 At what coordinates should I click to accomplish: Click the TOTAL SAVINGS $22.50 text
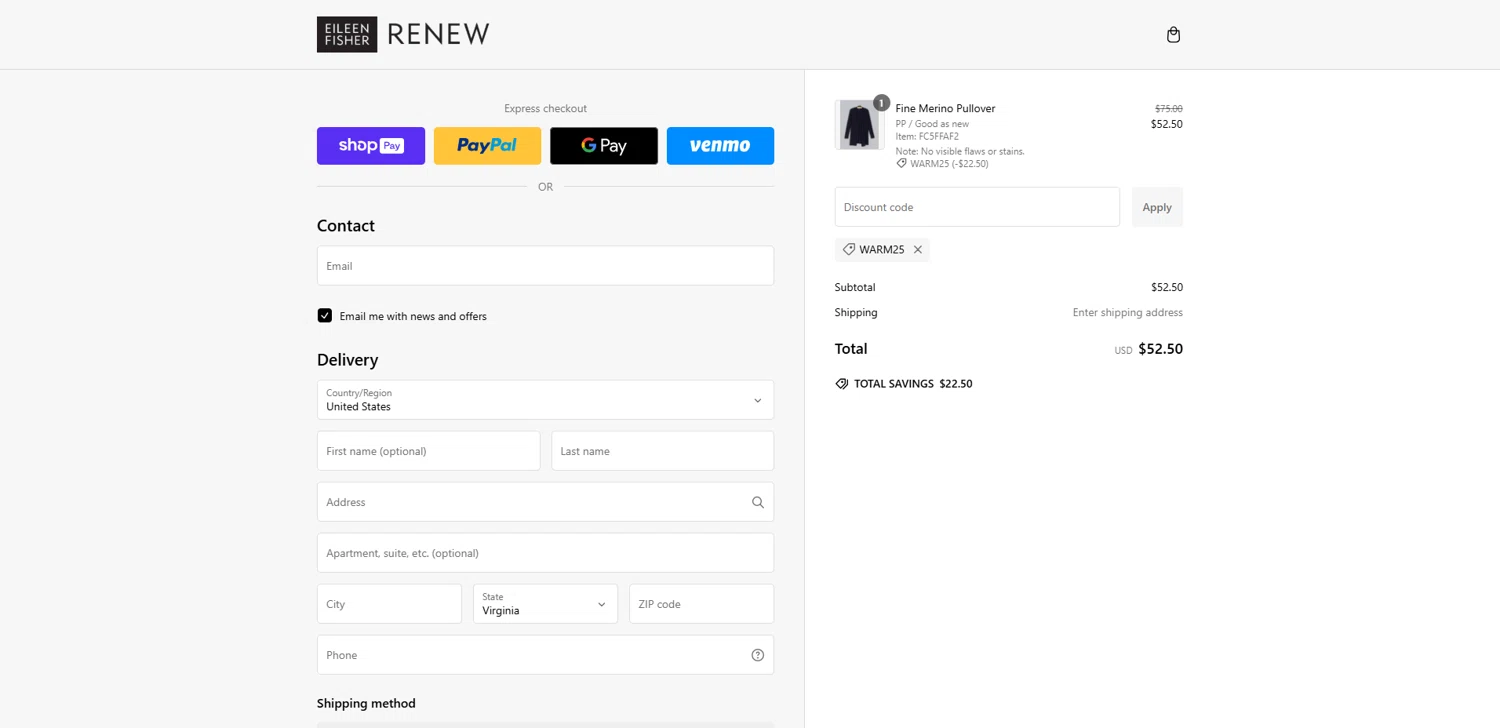tap(913, 384)
